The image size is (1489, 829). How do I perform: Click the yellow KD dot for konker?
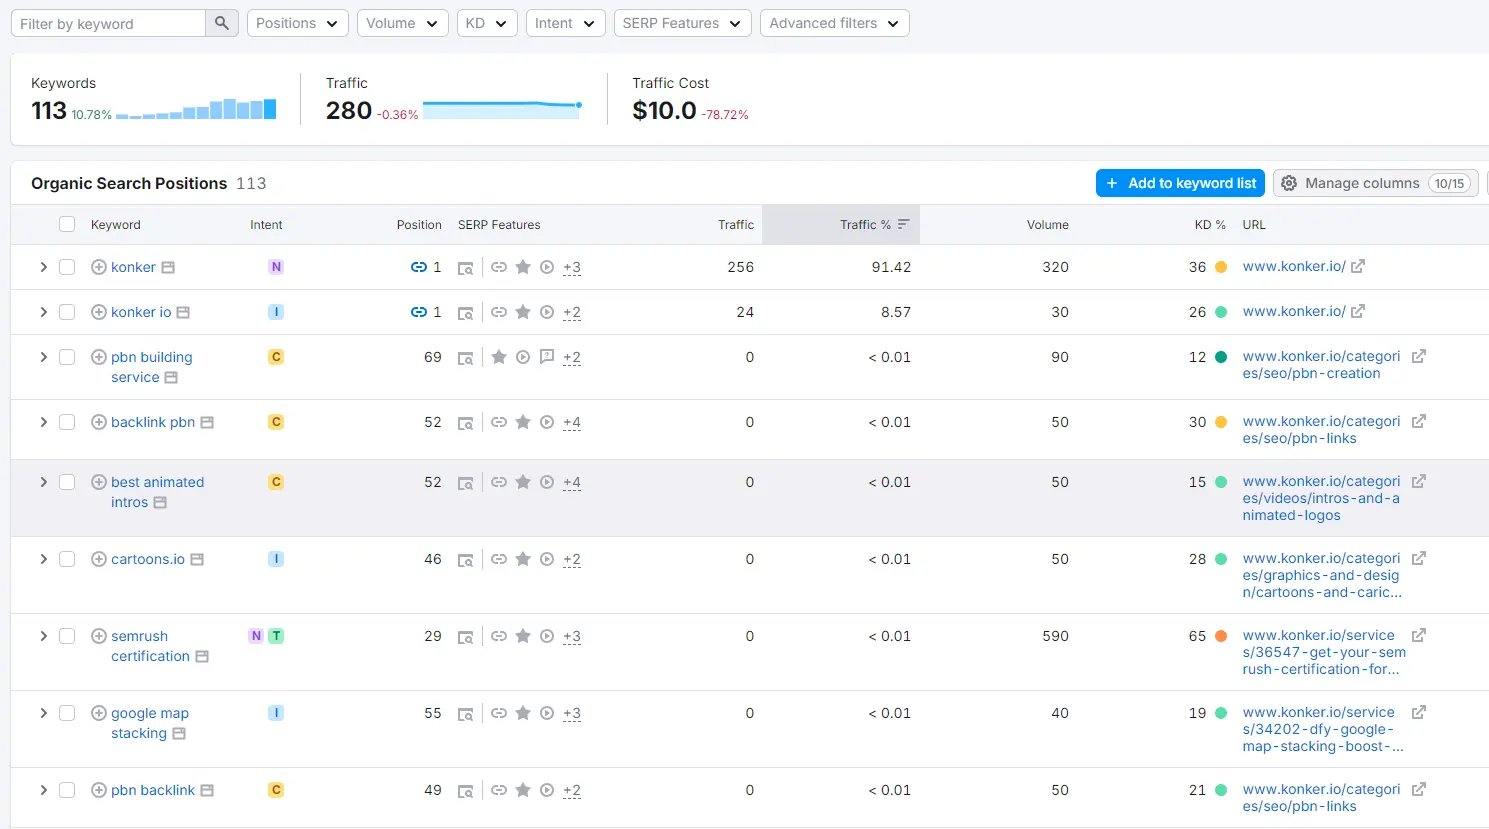pos(1221,267)
